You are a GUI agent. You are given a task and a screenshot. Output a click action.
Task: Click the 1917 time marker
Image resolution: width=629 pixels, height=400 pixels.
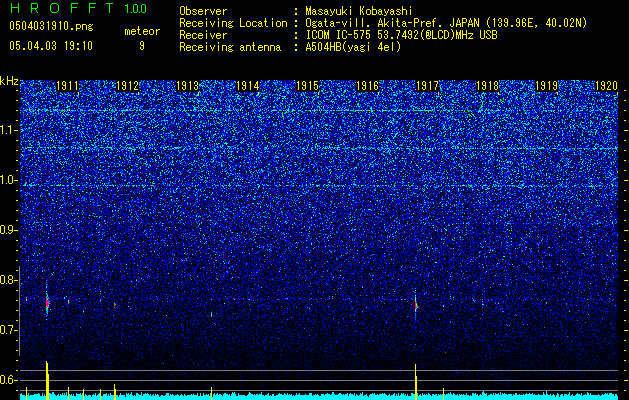pyautogui.click(x=428, y=85)
